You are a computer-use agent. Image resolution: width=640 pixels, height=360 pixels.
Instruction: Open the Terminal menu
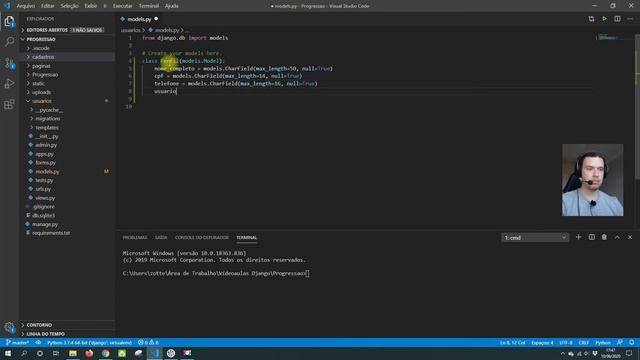[149, 6]
